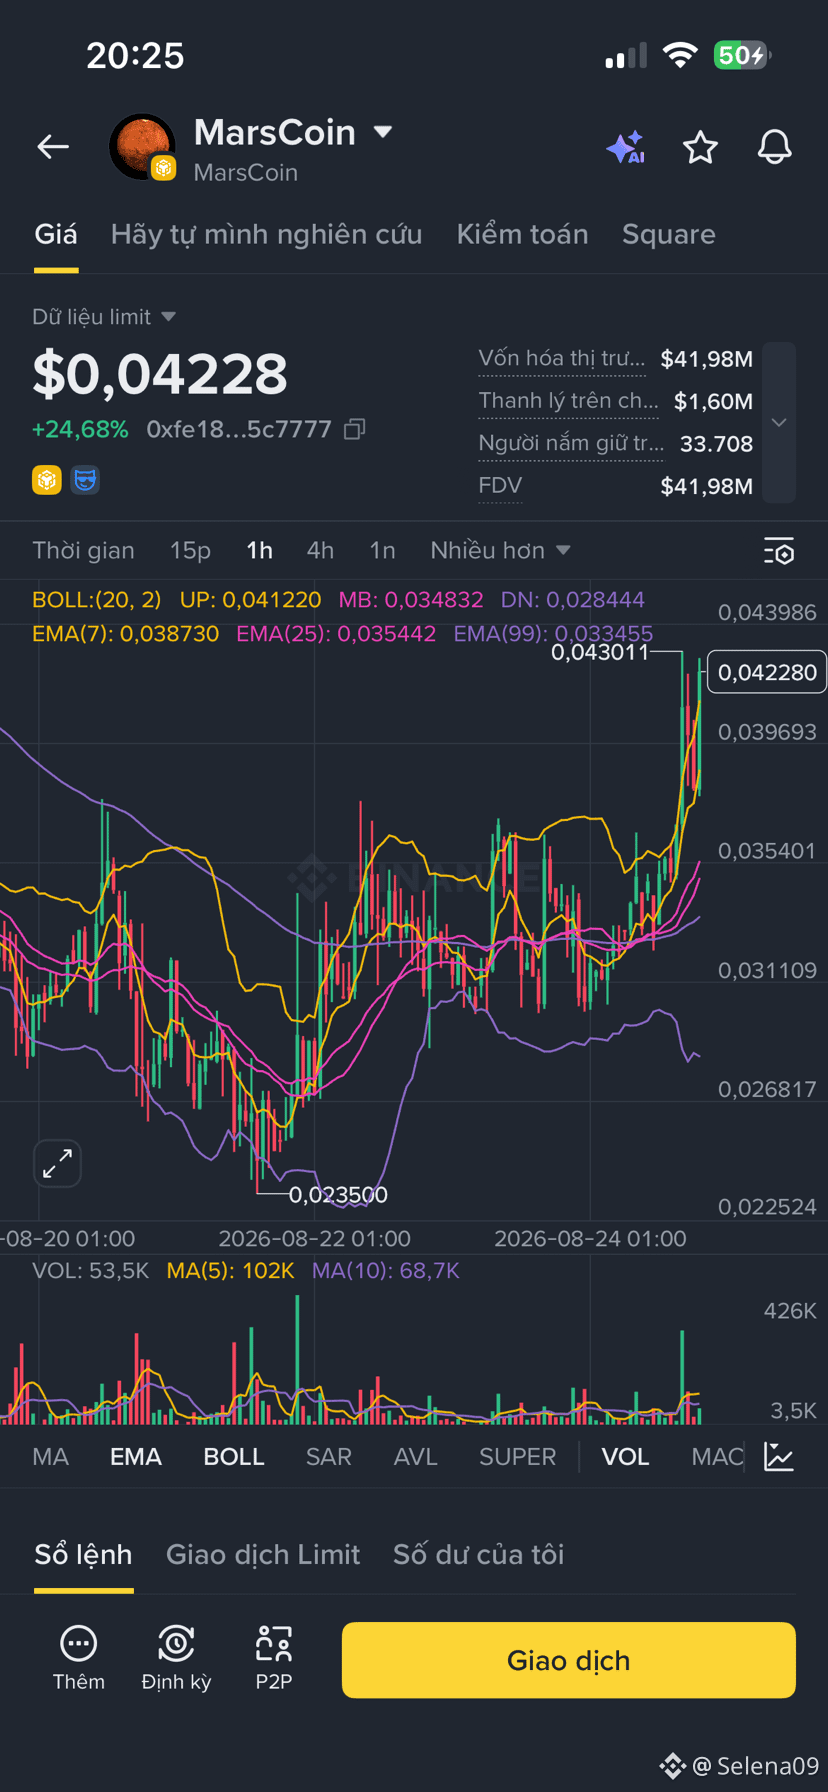Tap the EMA(25): 0,035442 legend
This screenshot has width=828, height=1792.
[336, 634]
